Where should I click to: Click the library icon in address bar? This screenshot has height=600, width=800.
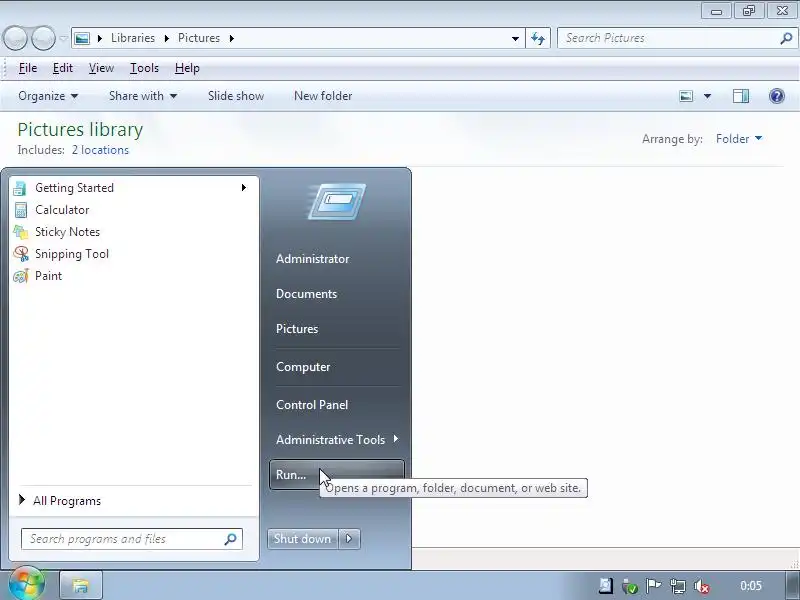pyautogui.click(x=82, y=38)
